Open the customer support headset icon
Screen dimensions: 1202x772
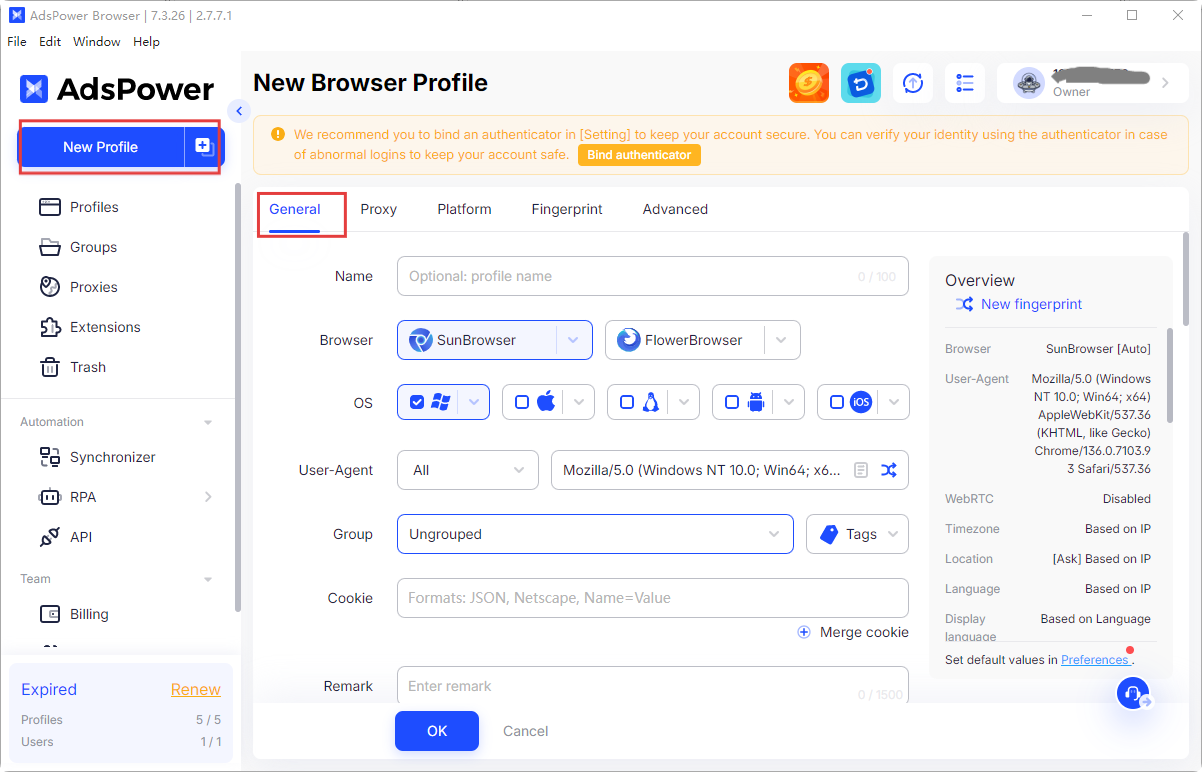pos(1133,693)
